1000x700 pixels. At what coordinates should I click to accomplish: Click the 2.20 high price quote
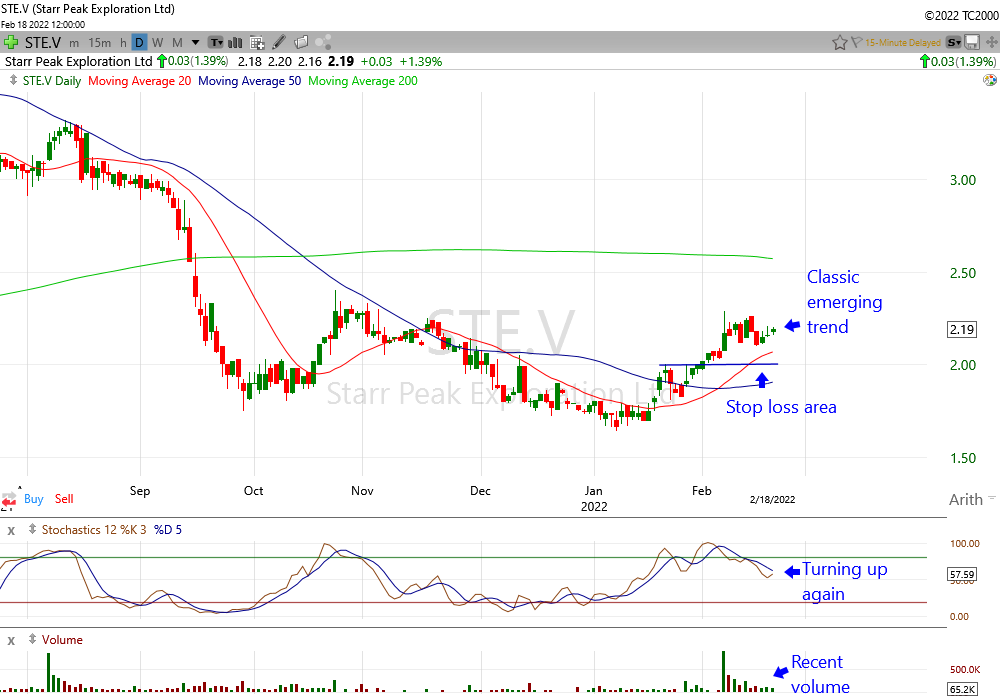tap(279, 61)
